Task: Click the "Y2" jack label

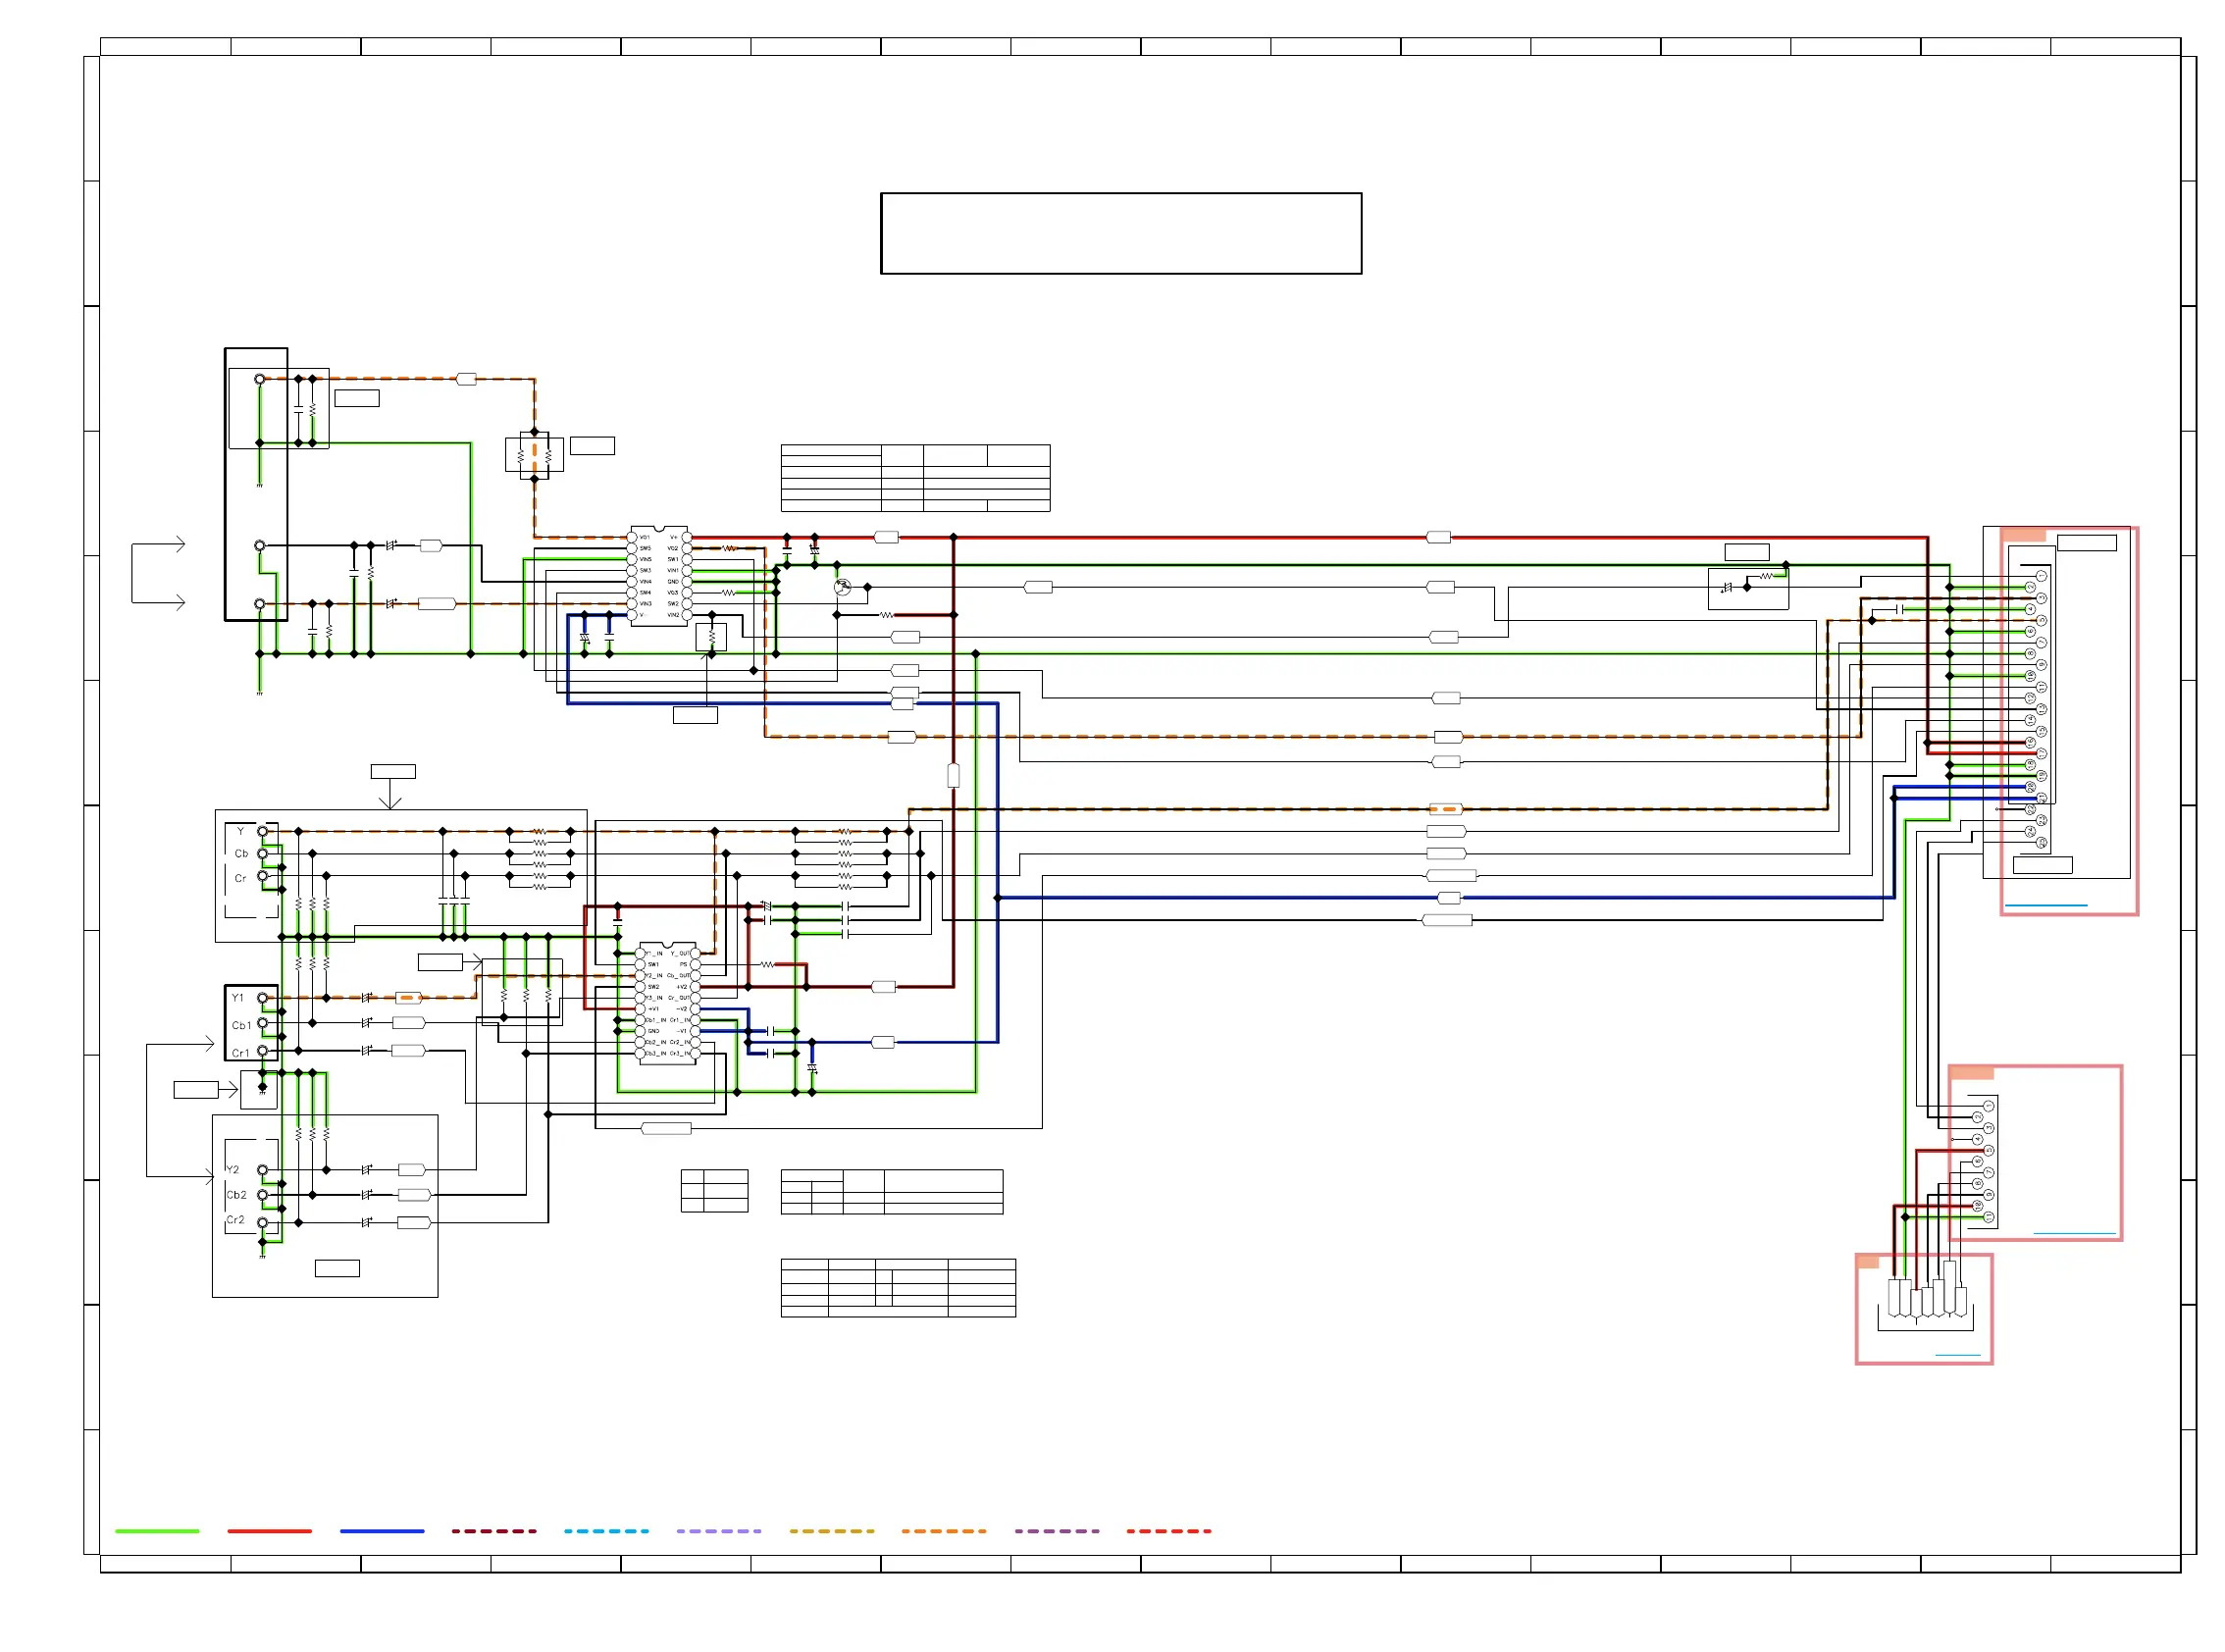Action: pos(233,1170)
